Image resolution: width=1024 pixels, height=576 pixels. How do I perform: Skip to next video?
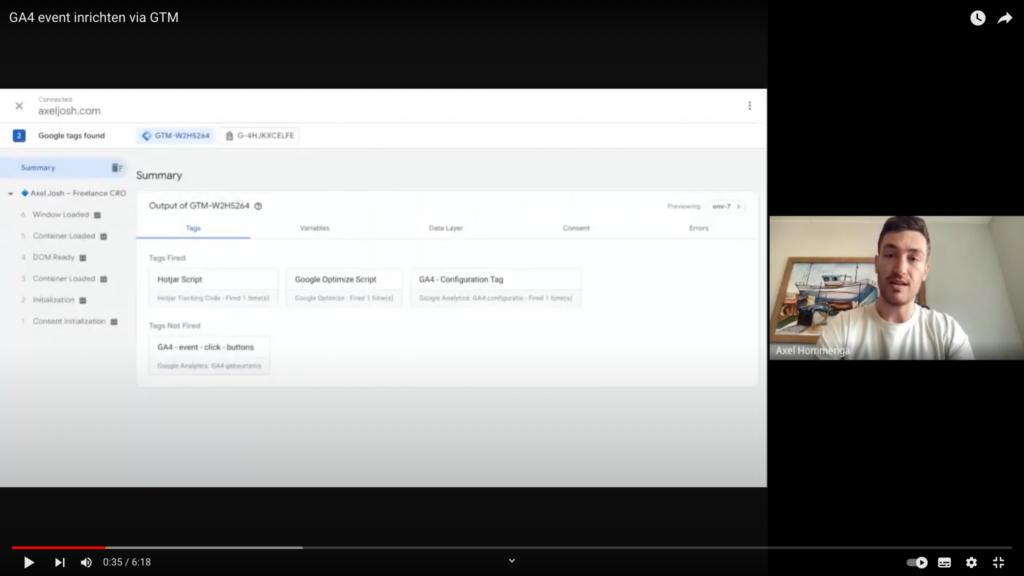click(x=59, y=562)
